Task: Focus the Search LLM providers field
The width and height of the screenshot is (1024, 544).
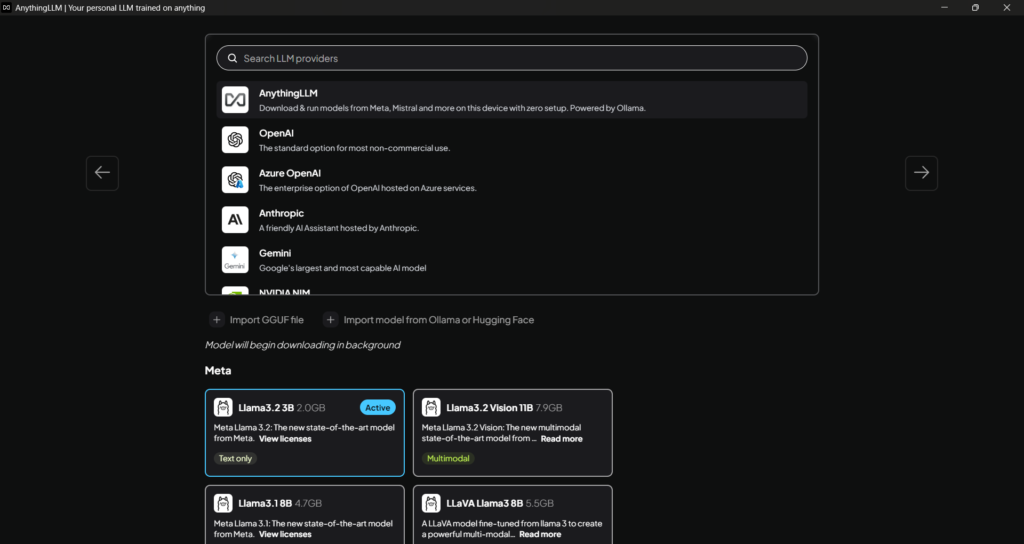Action: click(x=512, y=58)
